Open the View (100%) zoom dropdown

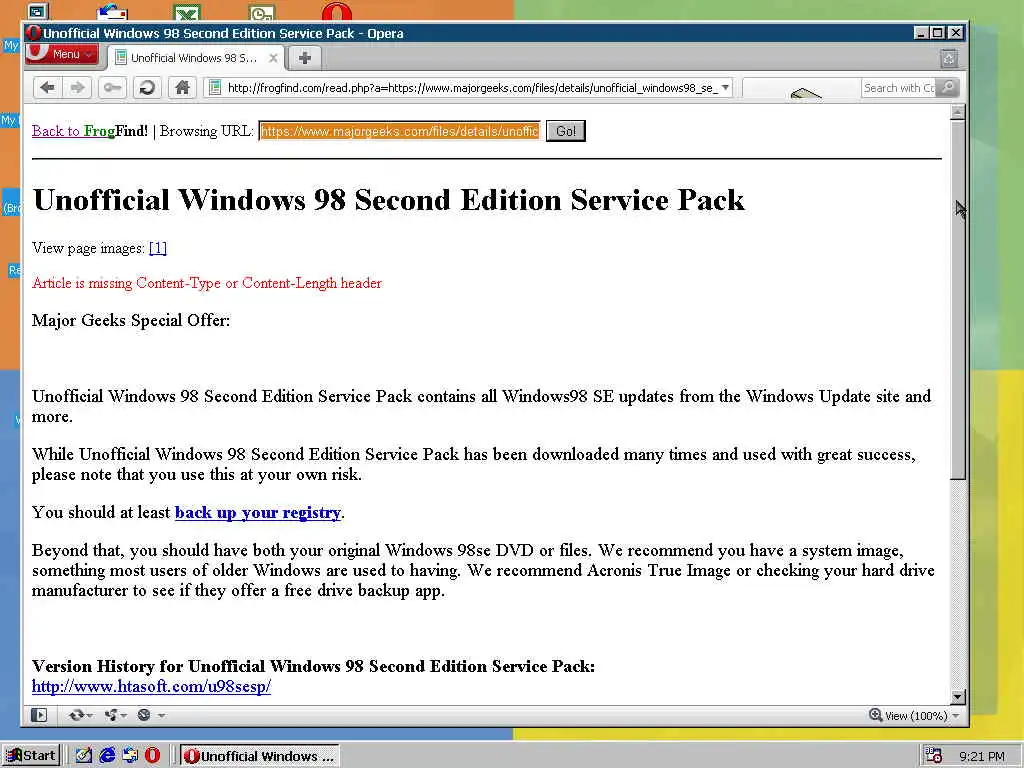pyautogui.click(x=921, y=716)
